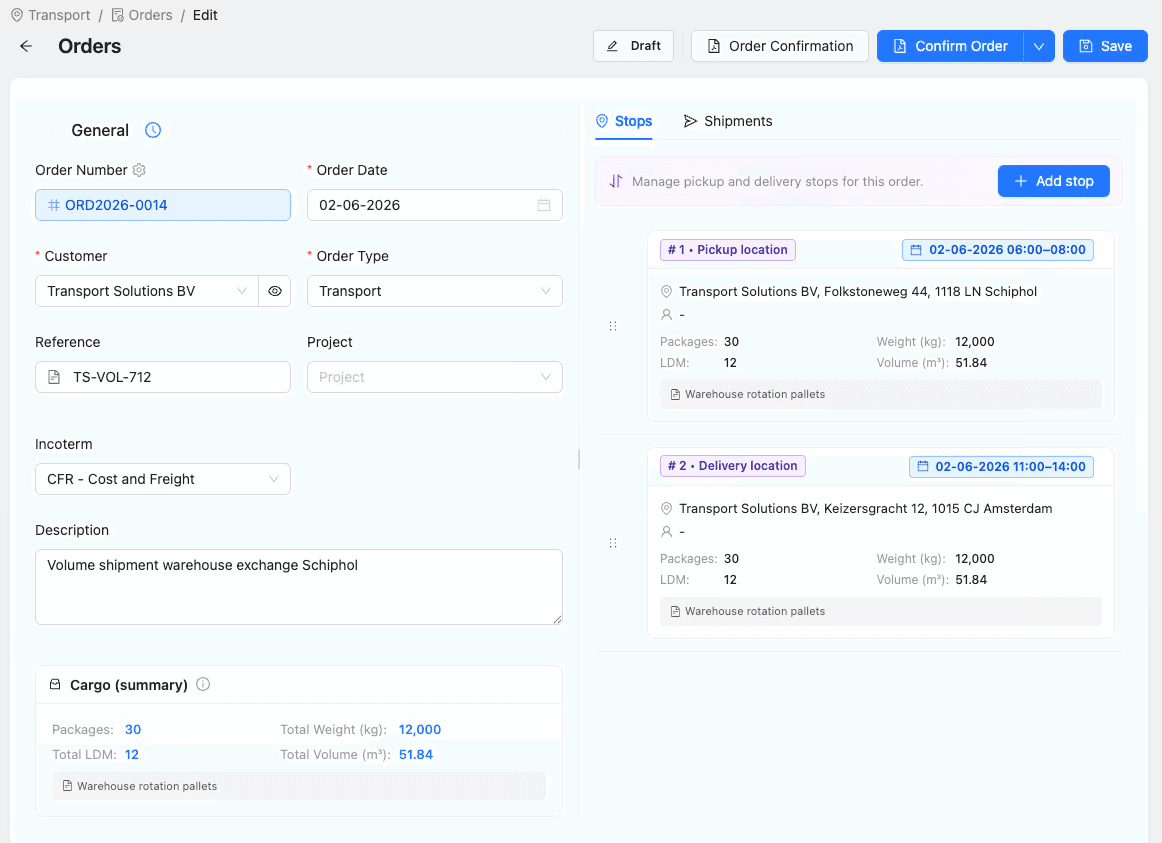This screenshot has height=843, width=1162.
Task: Click note icon in cargo summary pallets note
Action: [x=67, y=786]
